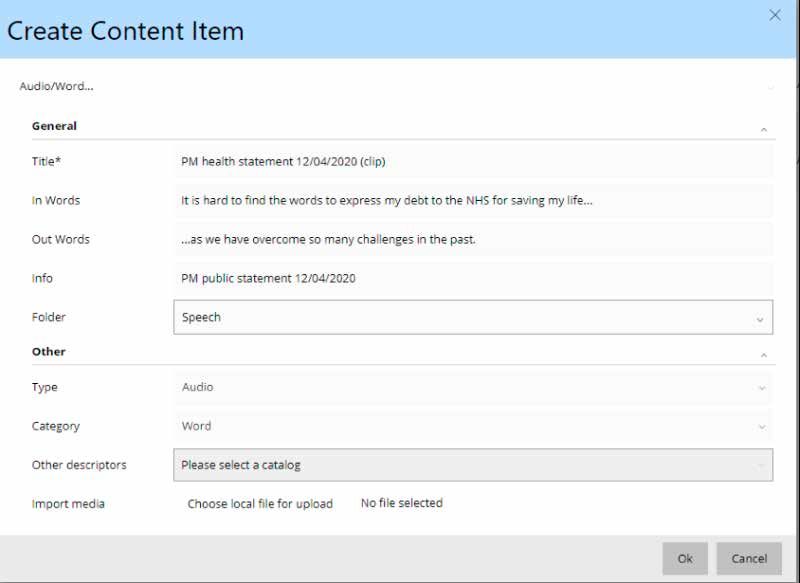Confirm with the Ok button
The image size is (800, 583).
pyautogui.click(x=685, y=559)
